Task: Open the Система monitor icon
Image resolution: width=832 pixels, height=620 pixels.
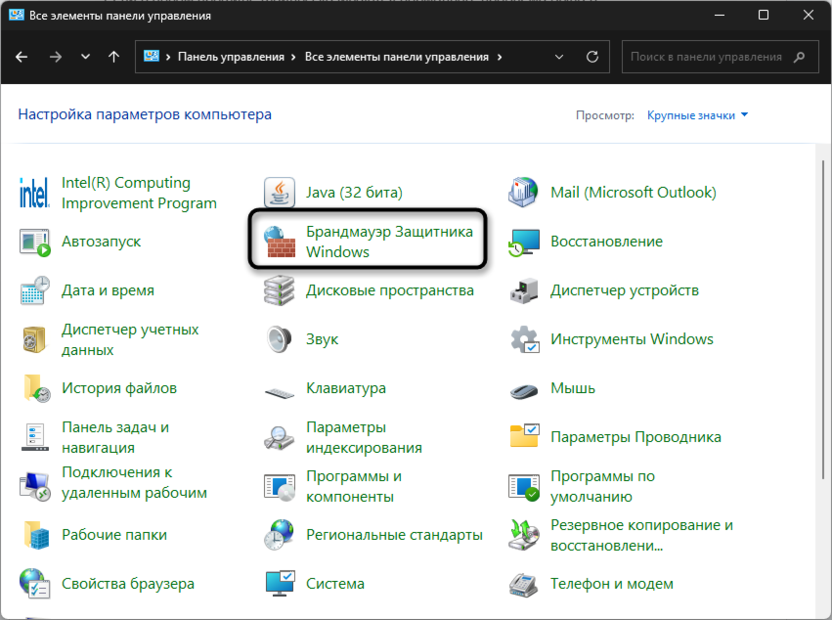Action: pyautogui.click(x=279, y=583)
